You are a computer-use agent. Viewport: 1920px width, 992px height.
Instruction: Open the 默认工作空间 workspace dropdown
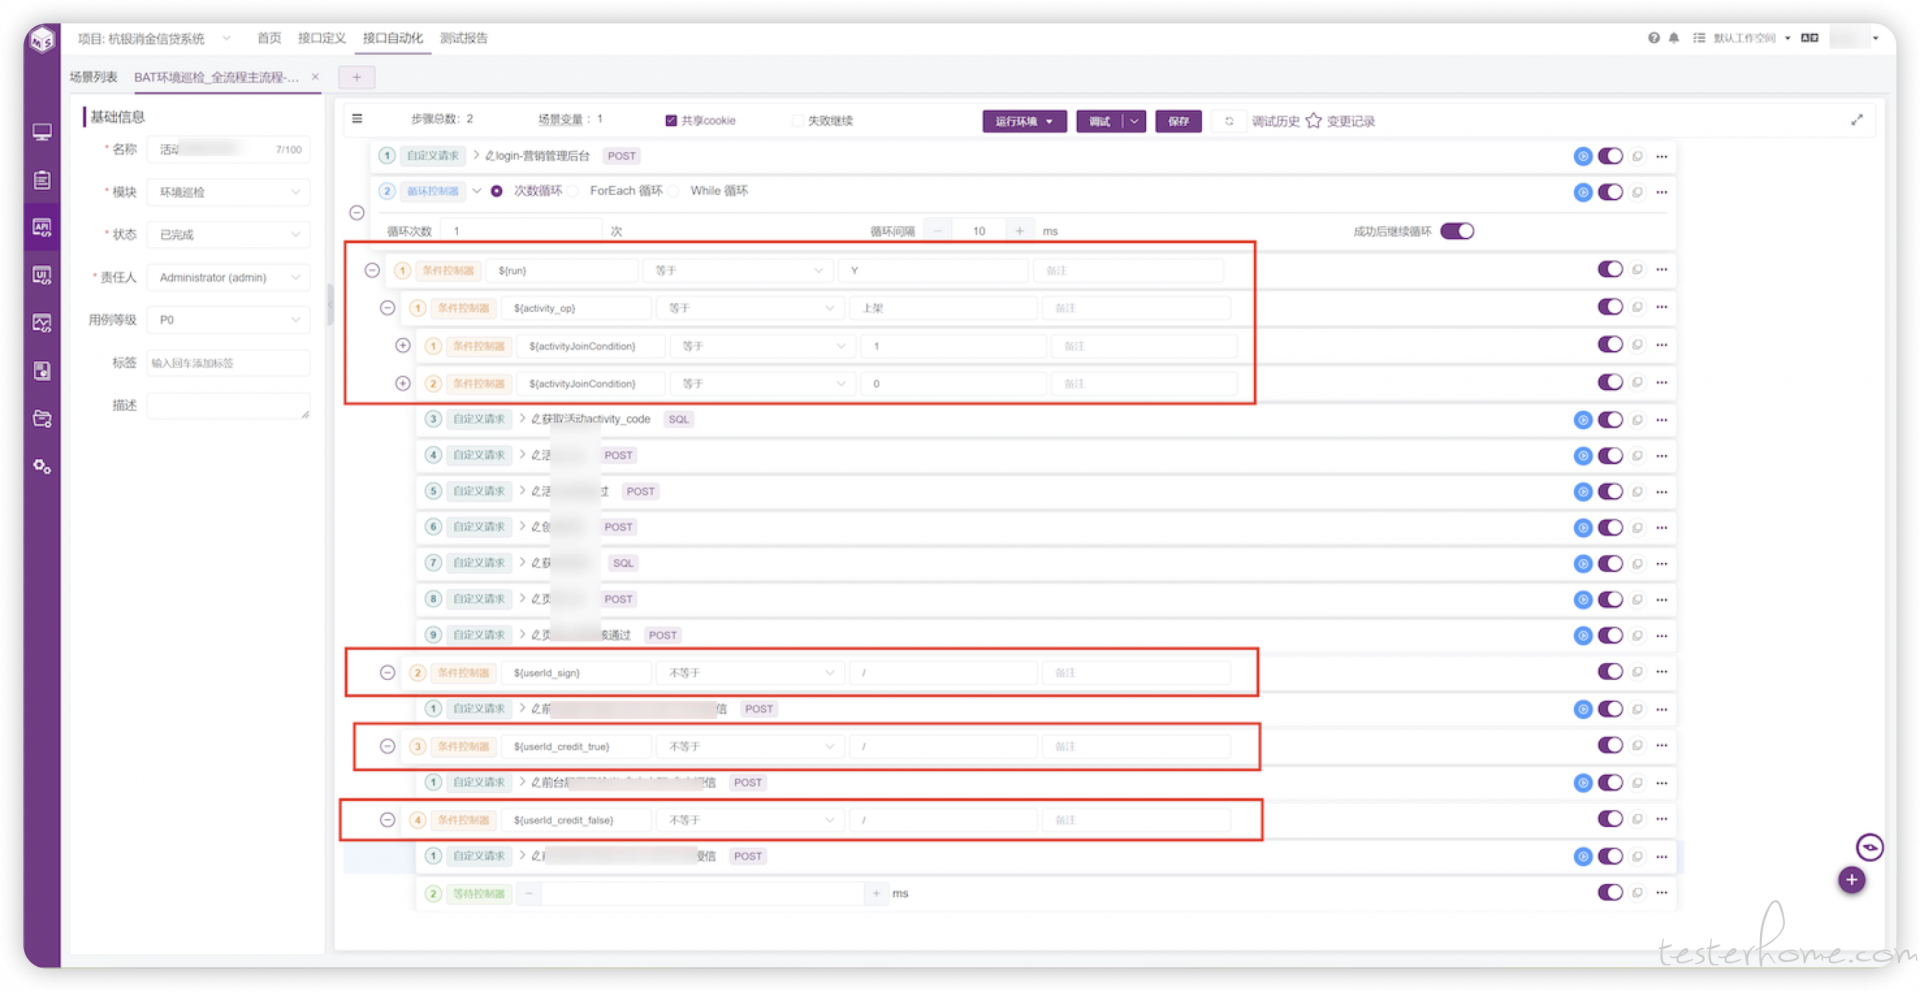(1752, 38)
